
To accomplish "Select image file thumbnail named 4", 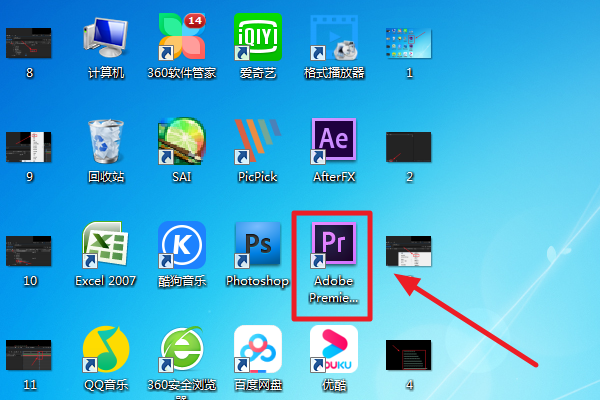I will point(409,355).
